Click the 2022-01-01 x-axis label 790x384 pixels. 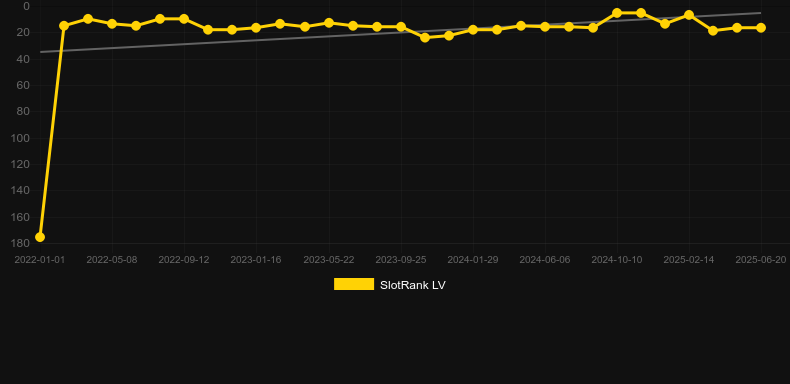pos(40,260)
